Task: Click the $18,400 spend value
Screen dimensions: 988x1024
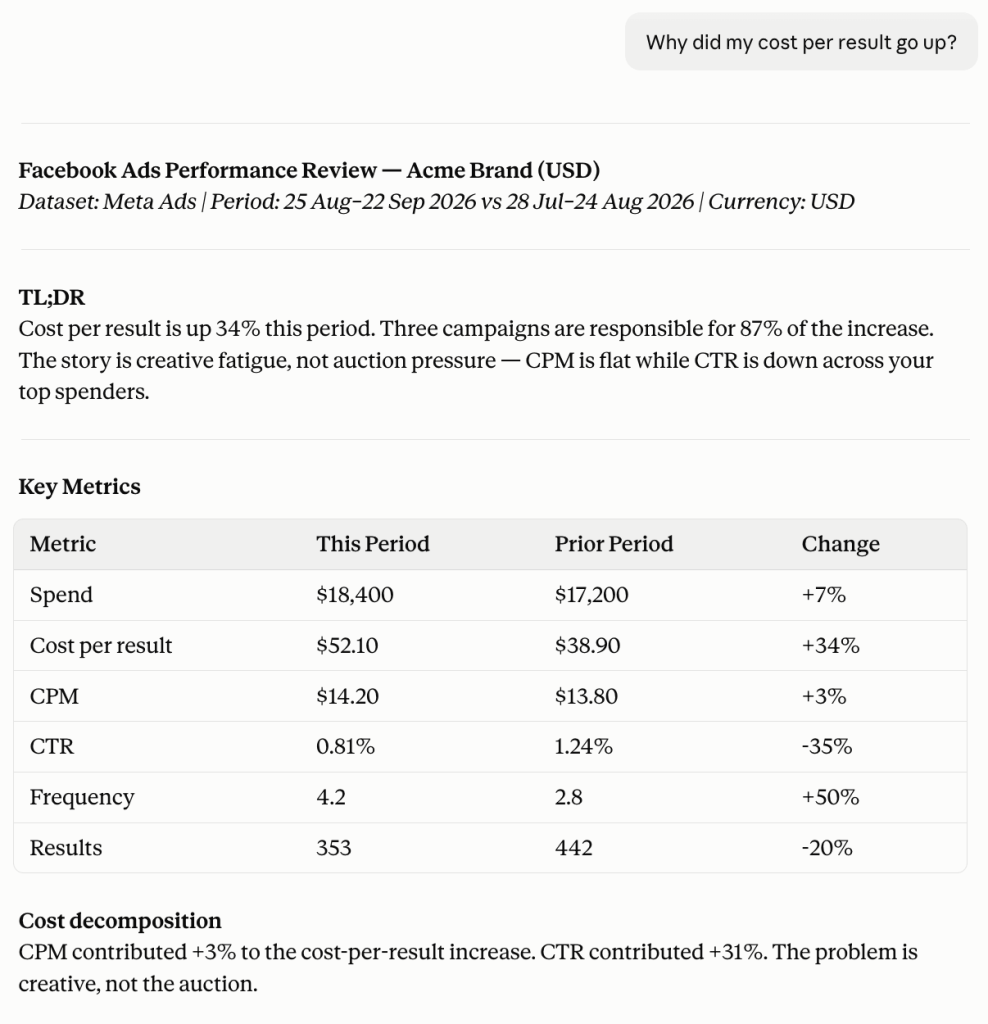Action: coord(355,595)
